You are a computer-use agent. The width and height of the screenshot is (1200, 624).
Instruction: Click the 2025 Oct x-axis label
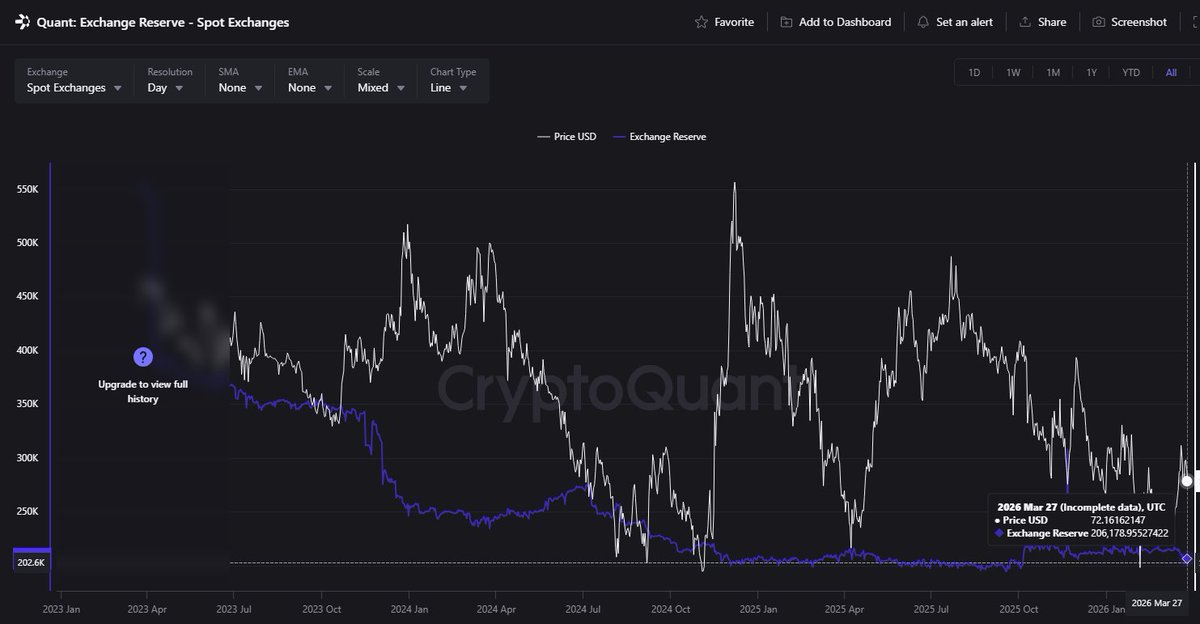tap(1017, 608)
